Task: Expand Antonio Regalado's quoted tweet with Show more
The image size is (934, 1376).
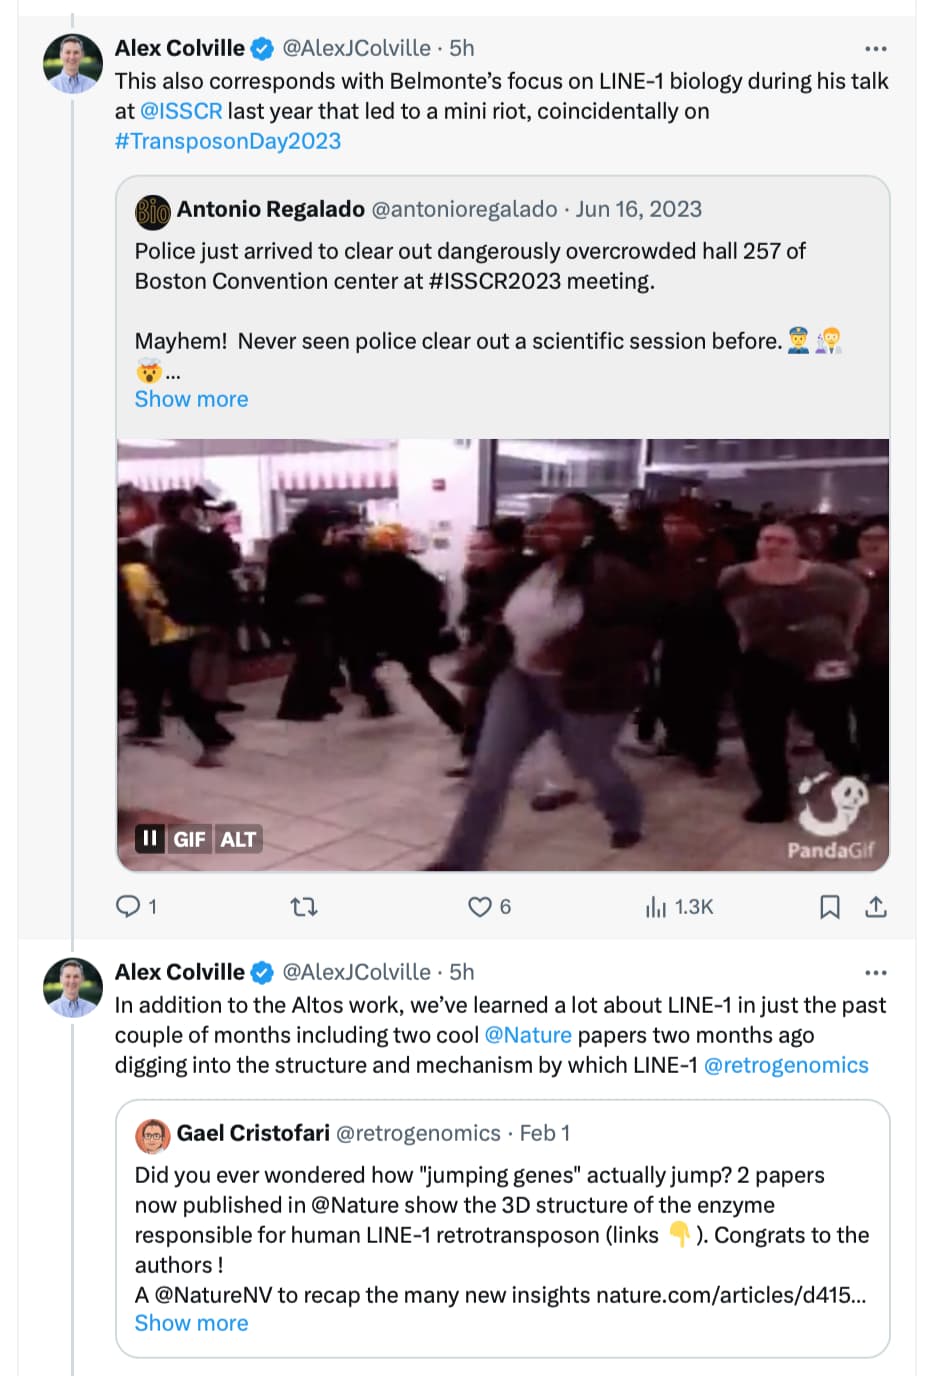Action: (191, 399)
